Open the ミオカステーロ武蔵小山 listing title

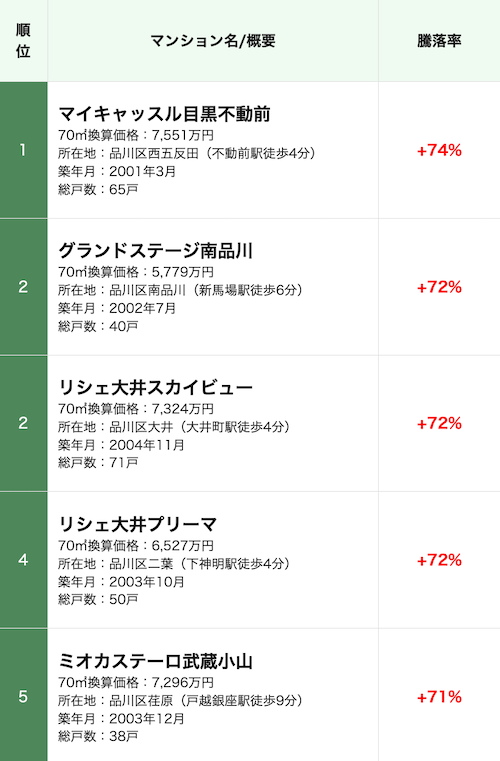(155, 662)
